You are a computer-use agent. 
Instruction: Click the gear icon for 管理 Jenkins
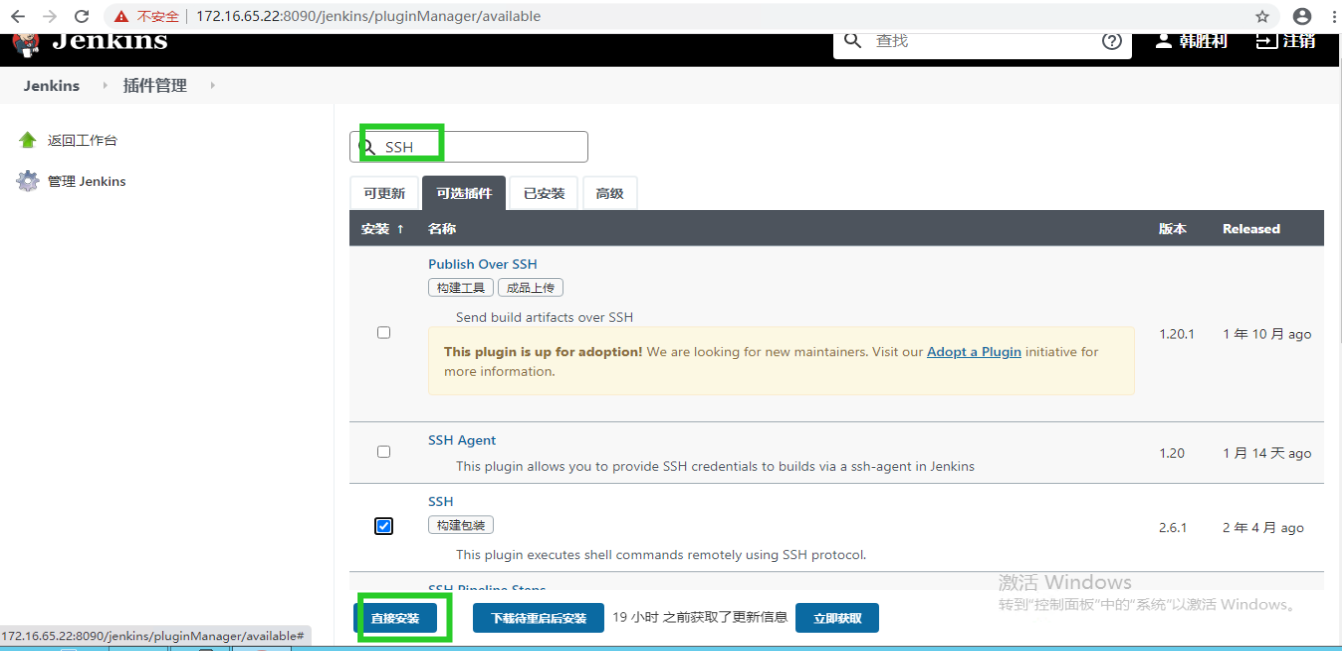28,181
